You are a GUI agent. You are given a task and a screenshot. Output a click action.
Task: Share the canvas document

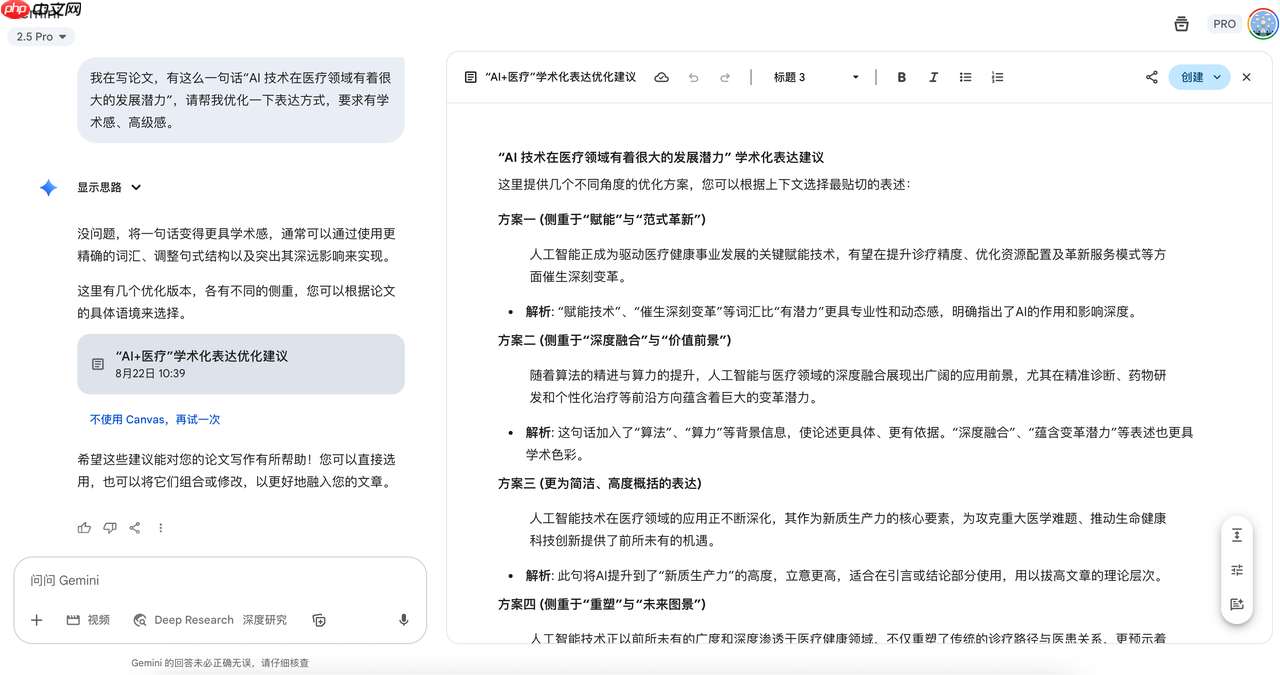[1151, 77]
